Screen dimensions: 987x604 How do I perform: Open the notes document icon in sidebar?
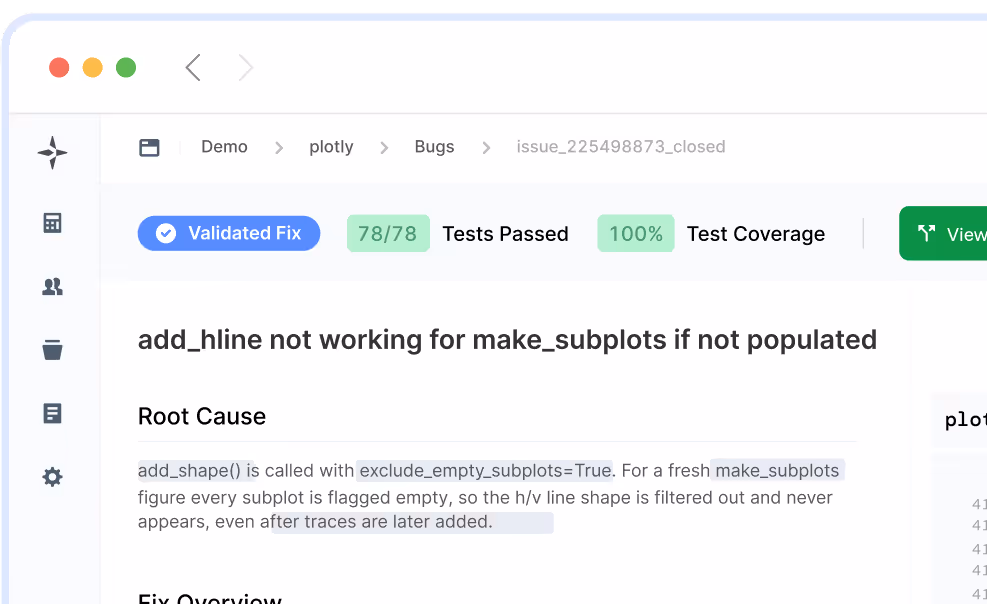tap(52, 413)
